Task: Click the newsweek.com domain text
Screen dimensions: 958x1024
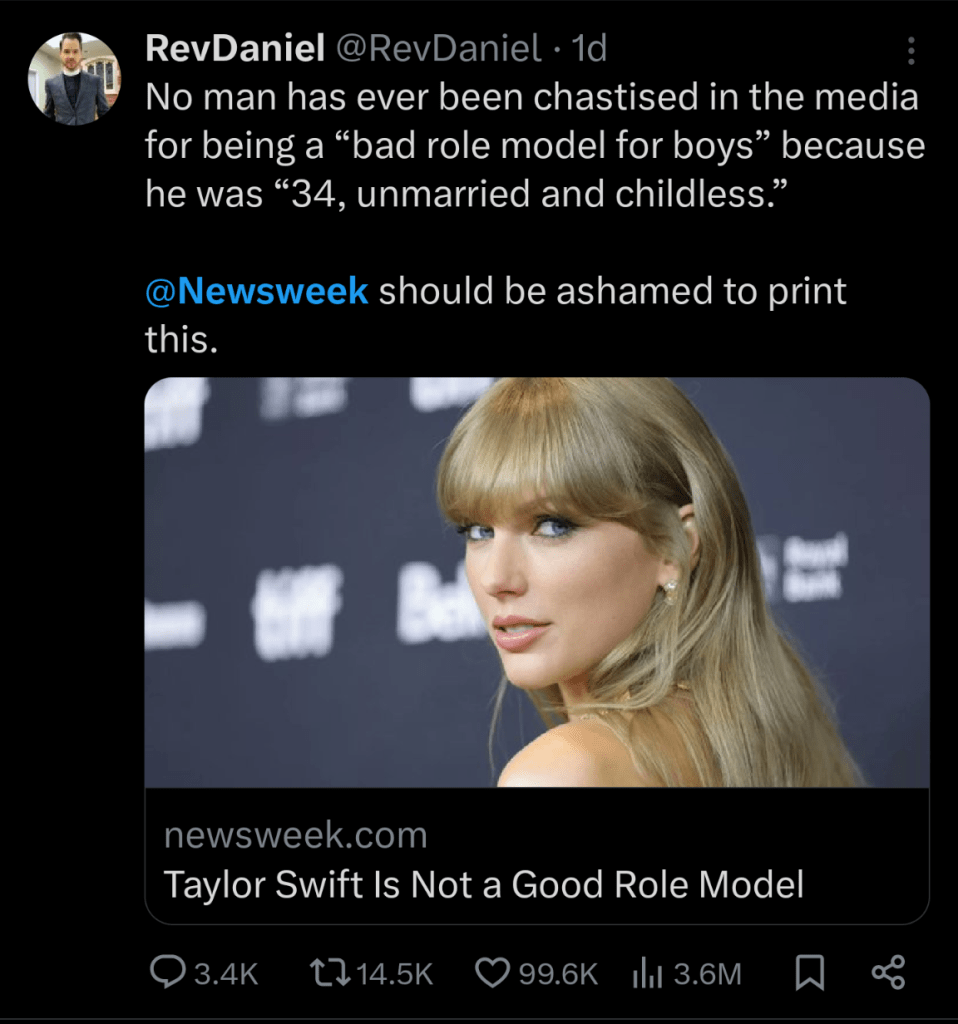Action: tap(295, 835)
